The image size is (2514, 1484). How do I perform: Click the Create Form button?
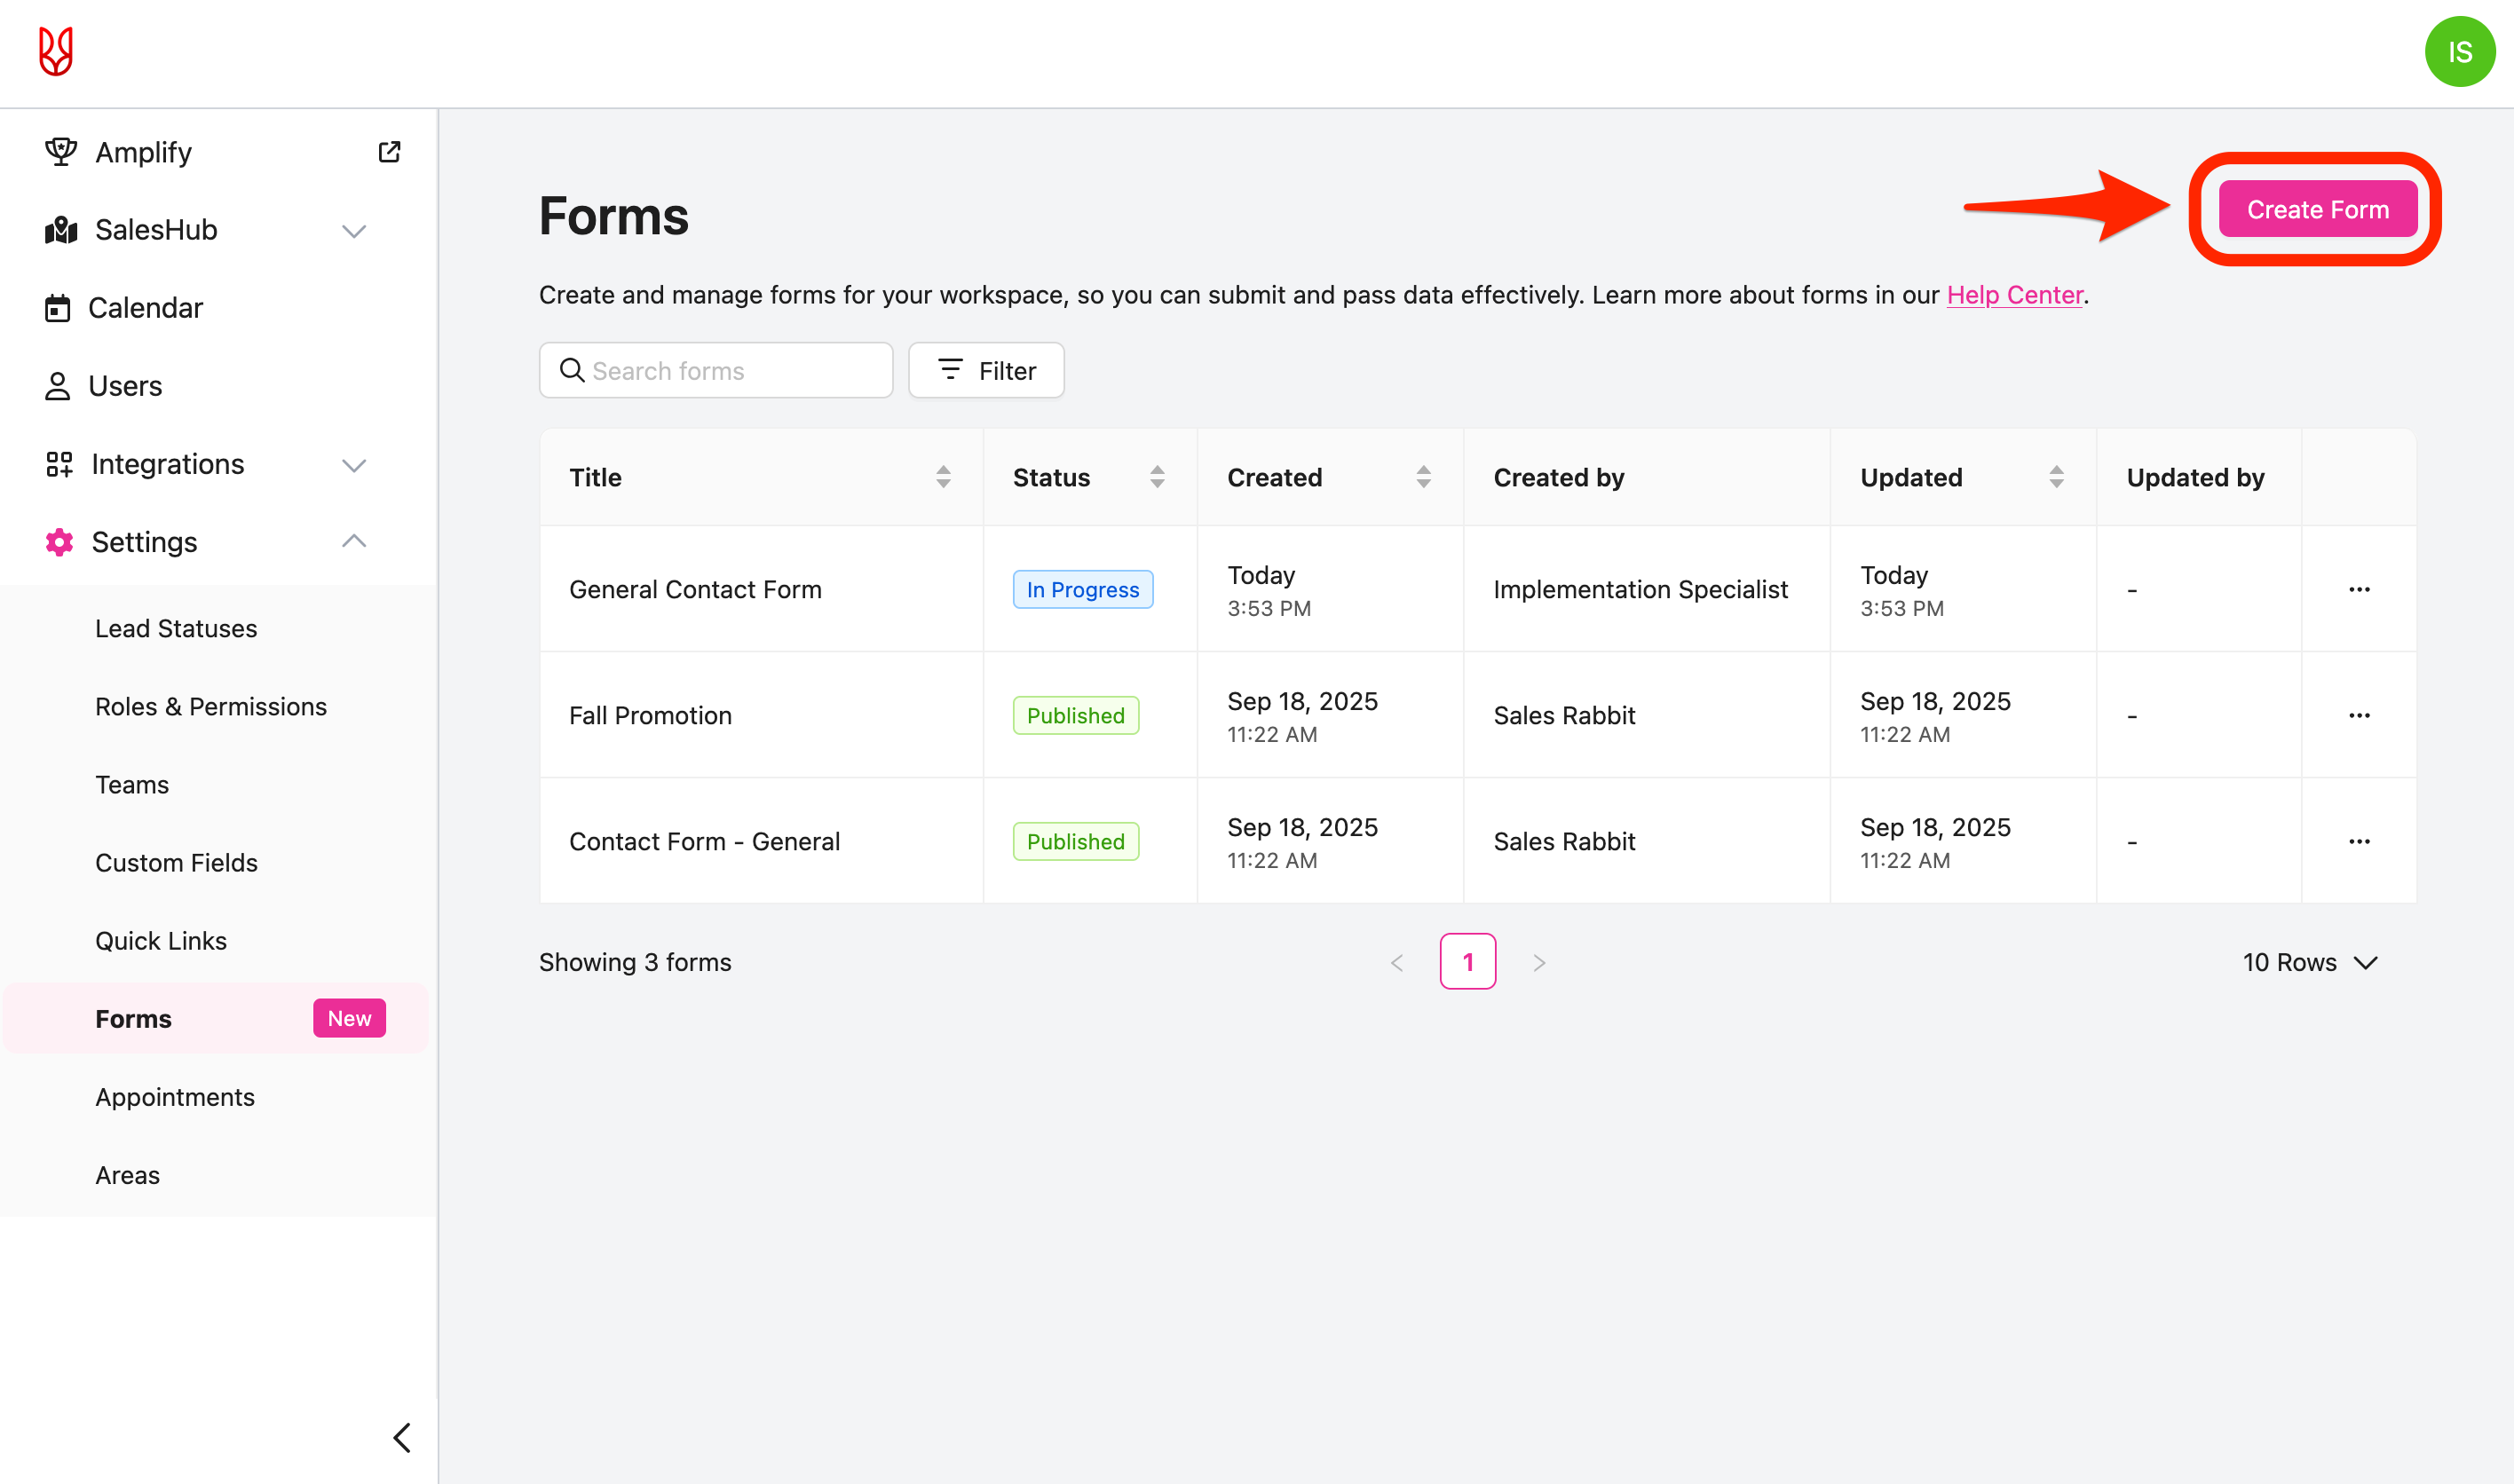[x=2317, y=210]
